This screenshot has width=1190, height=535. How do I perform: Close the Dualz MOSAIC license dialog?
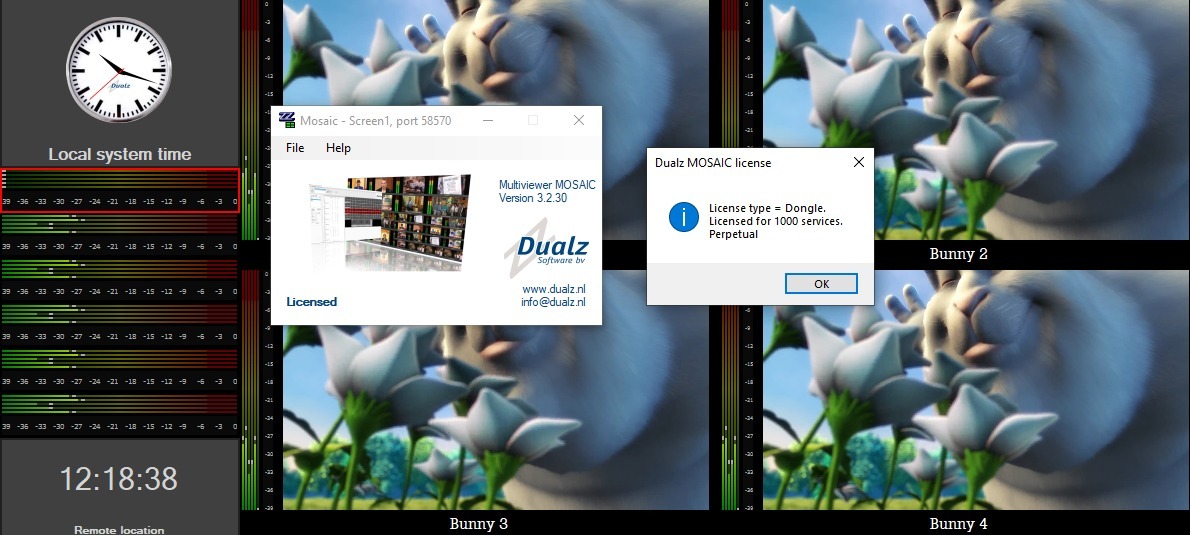click(858, 162)
